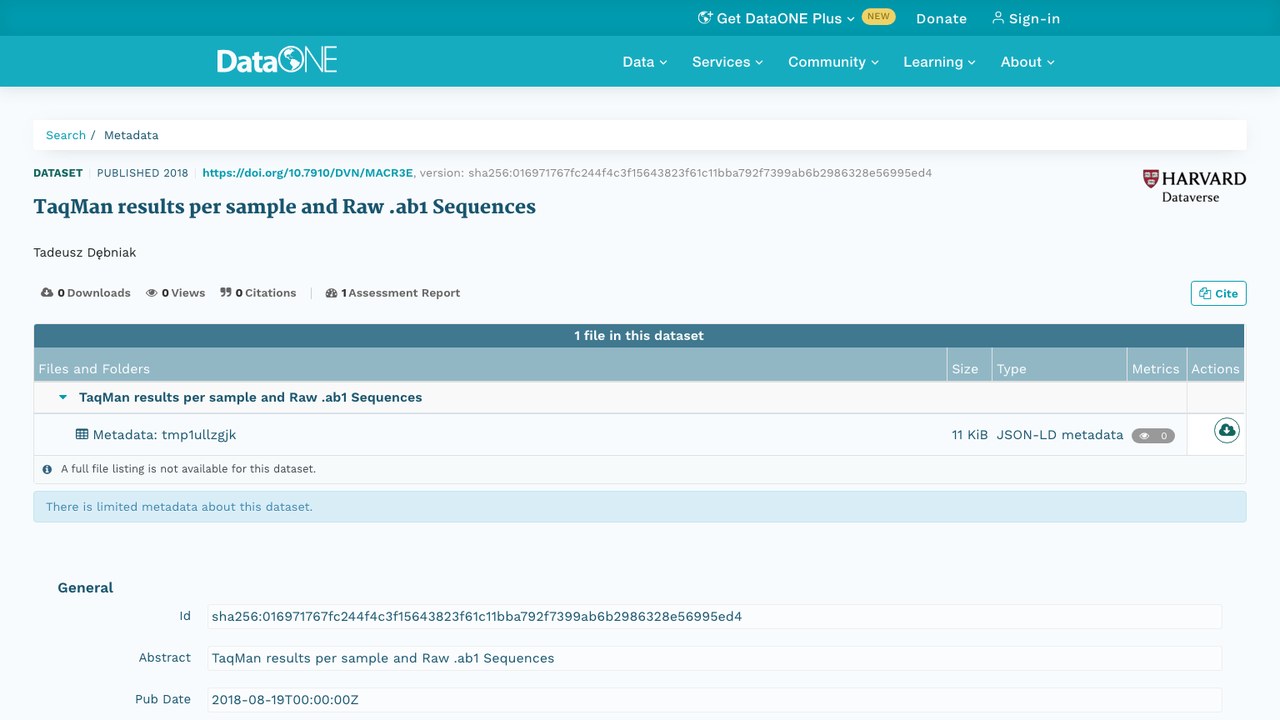The width and height of the screenshot is (1280, 720).
Task: Click the 11 KiB size cell
Action: pos(970,435)
